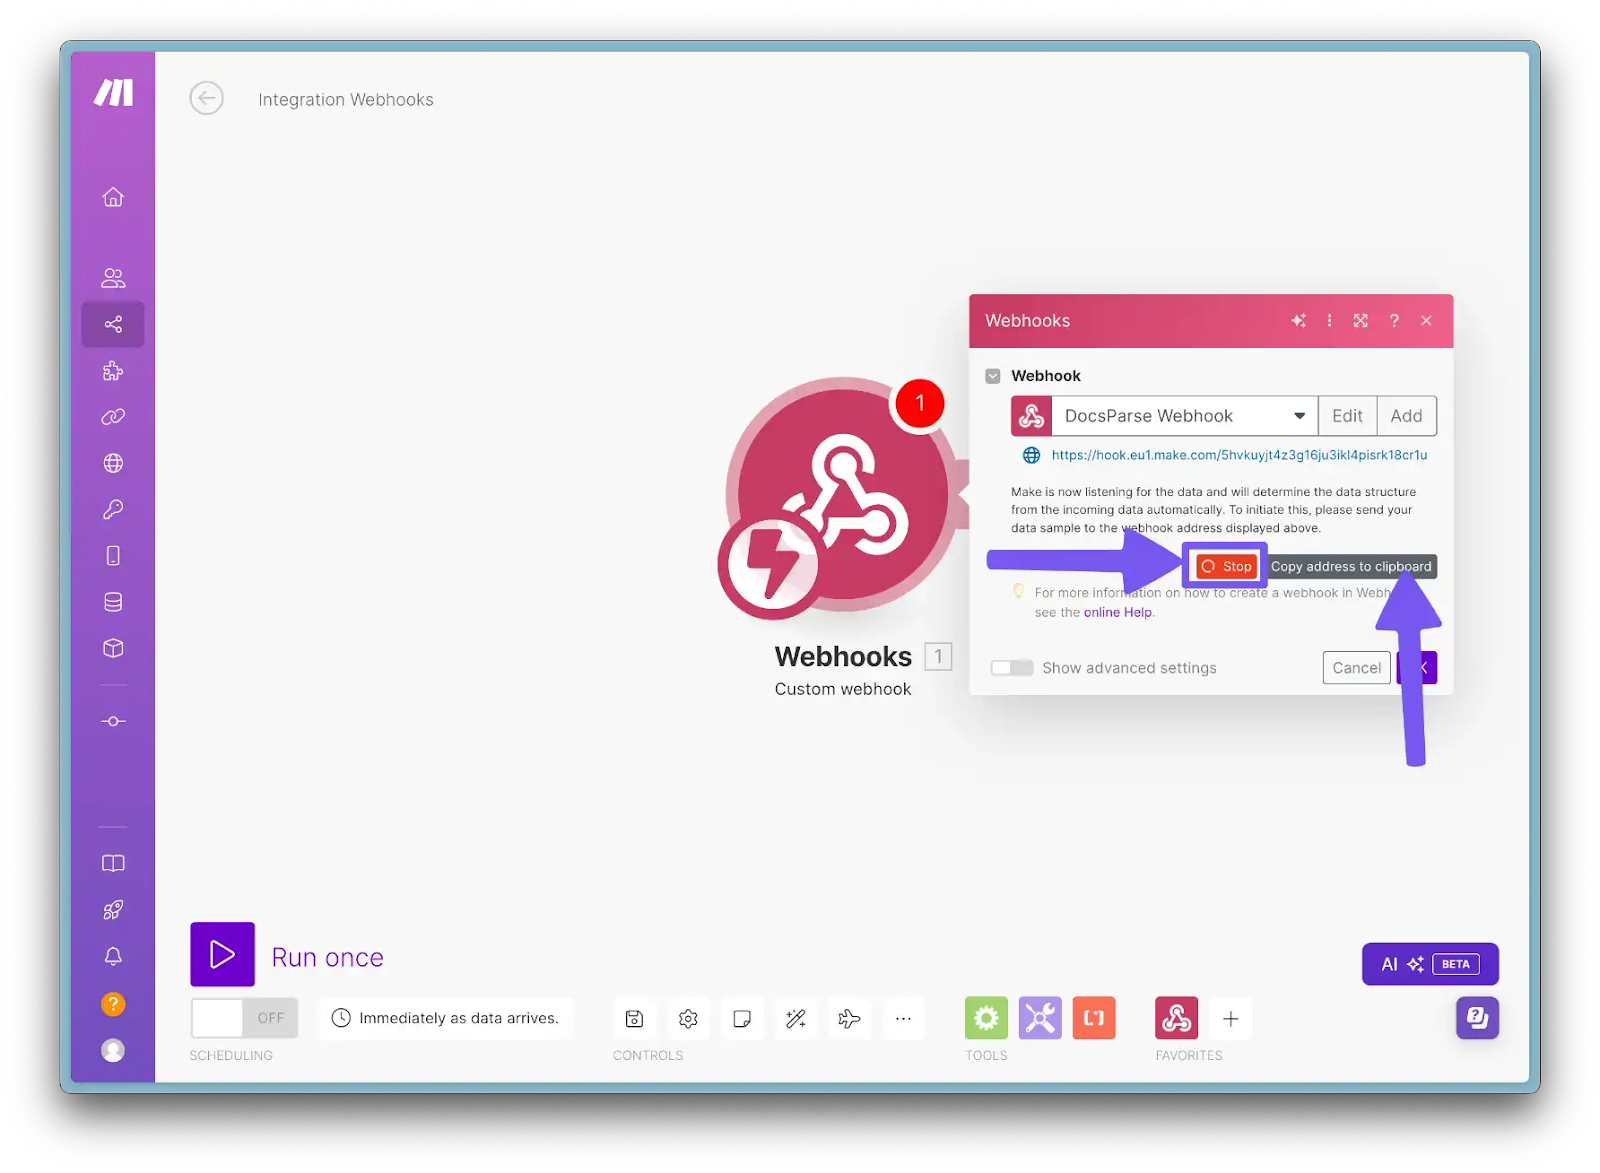Expand the Webhooks panel to fullscreen
The width and height of the screenshot is (1600, 1173).
1361,321
